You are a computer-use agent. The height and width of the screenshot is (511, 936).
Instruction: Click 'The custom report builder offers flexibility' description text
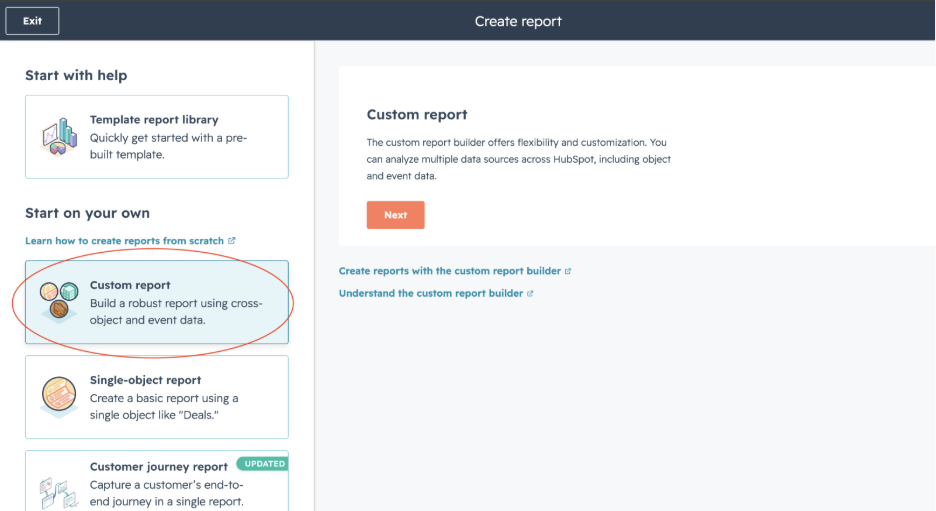click(519, 159)
